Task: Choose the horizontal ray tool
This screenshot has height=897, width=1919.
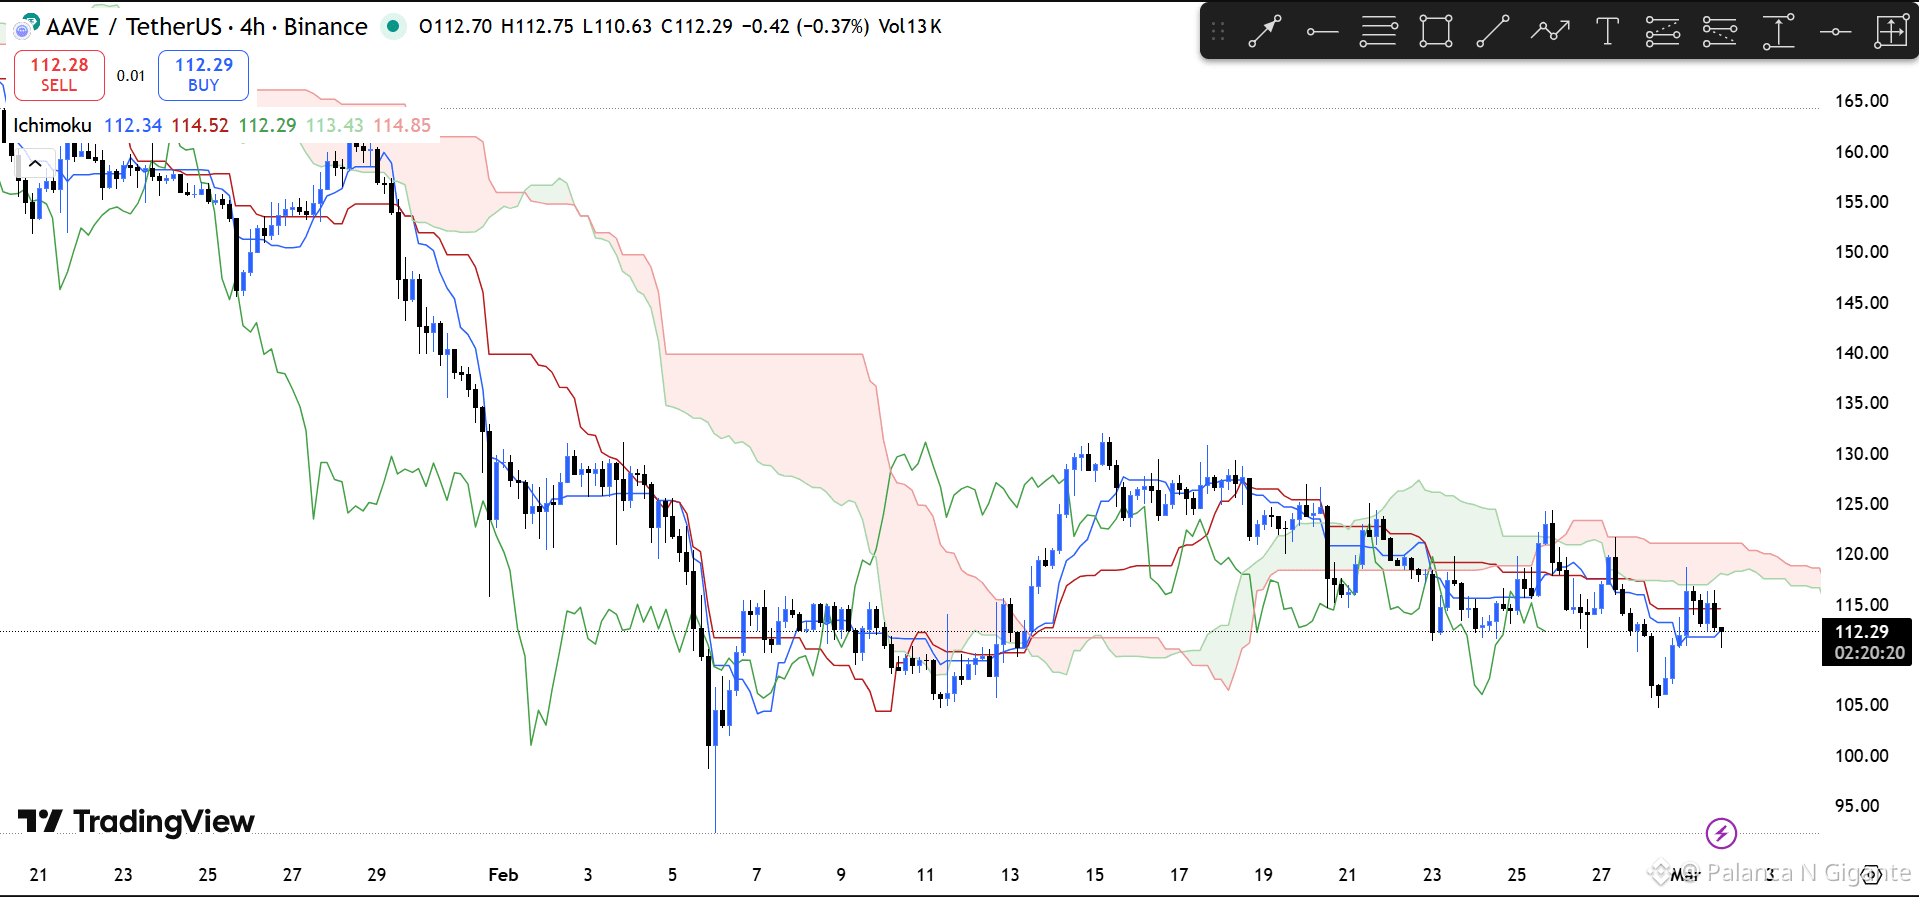Action: (1321, 32)
